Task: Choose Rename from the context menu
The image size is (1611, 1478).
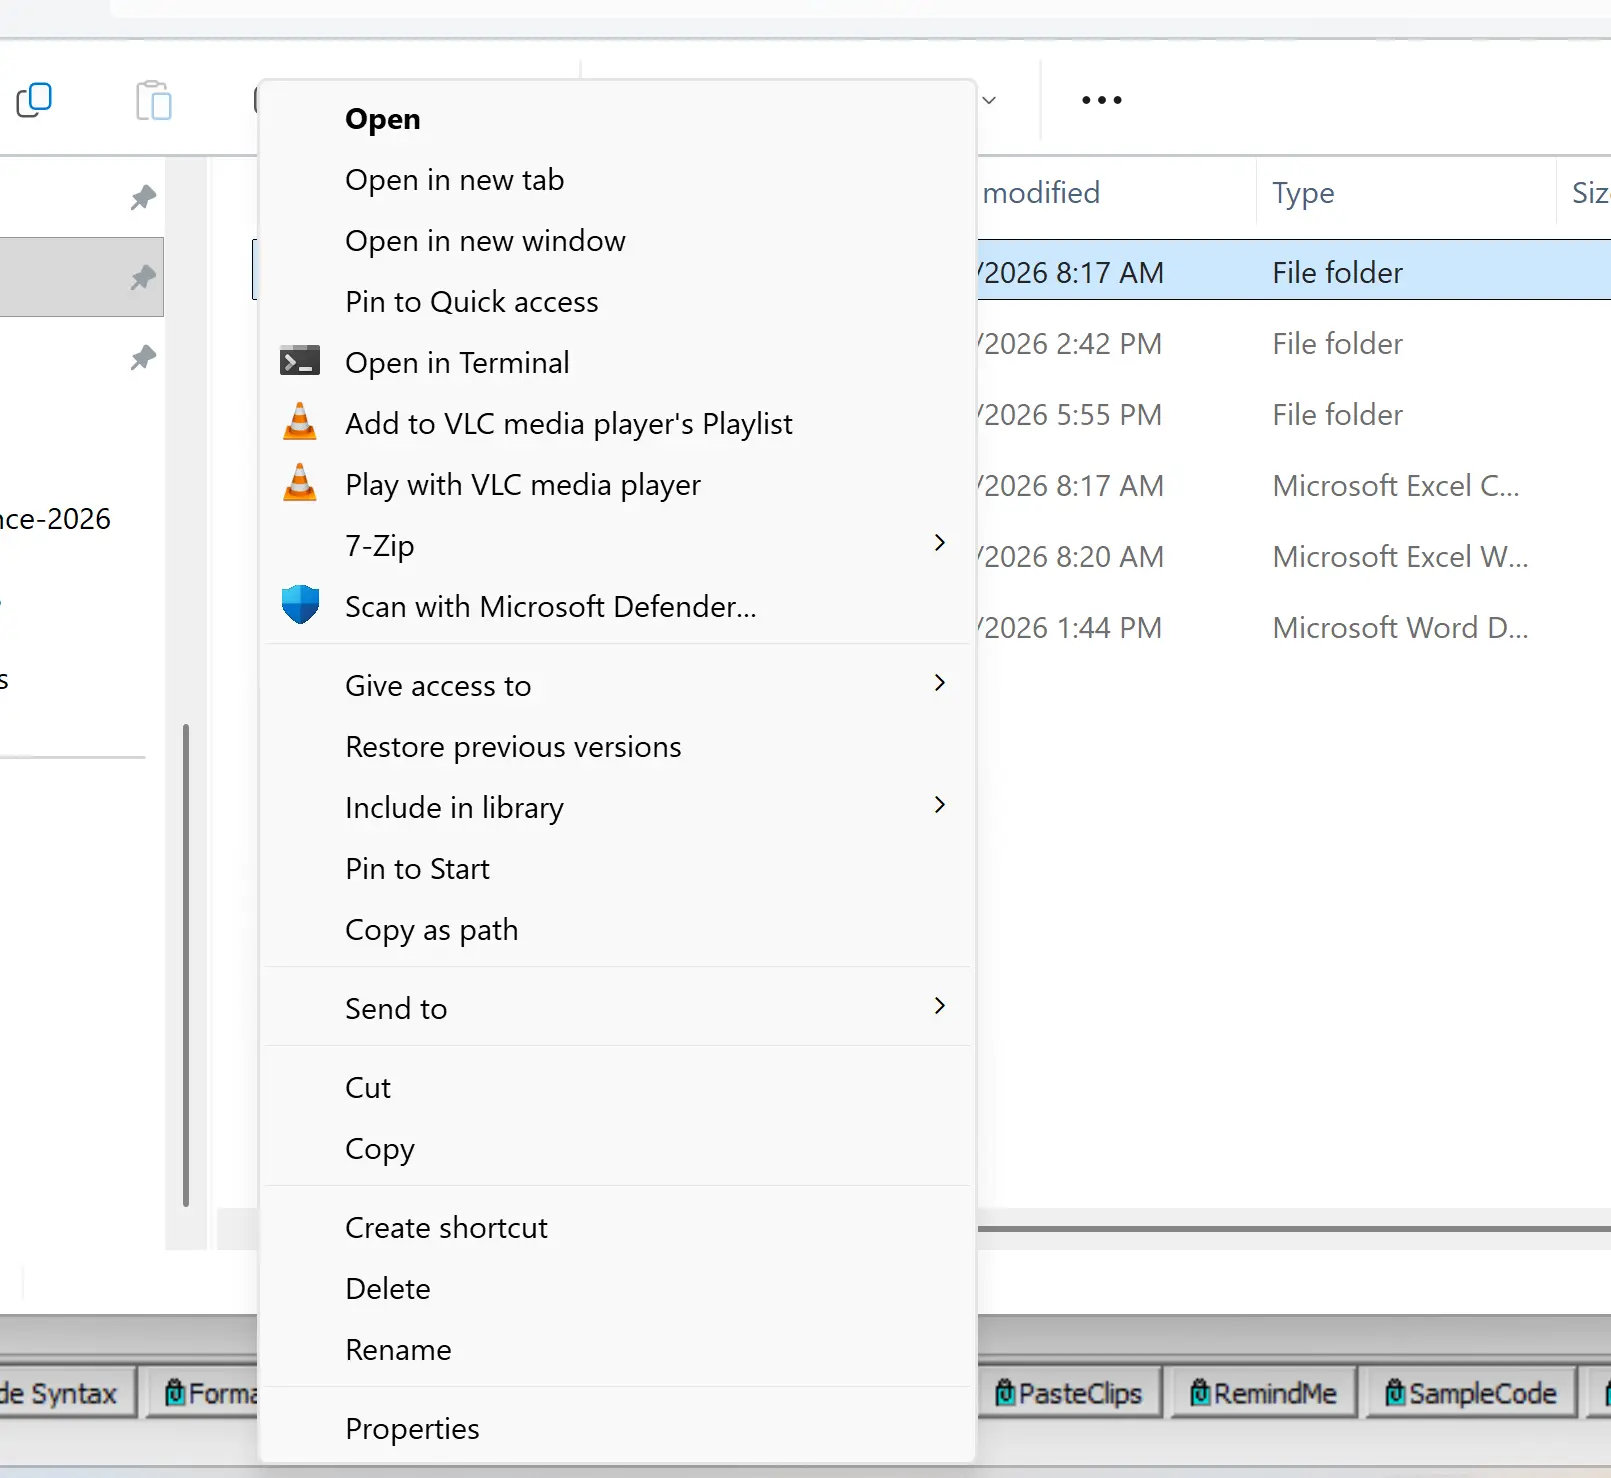Action: (x=617, y=1350)
